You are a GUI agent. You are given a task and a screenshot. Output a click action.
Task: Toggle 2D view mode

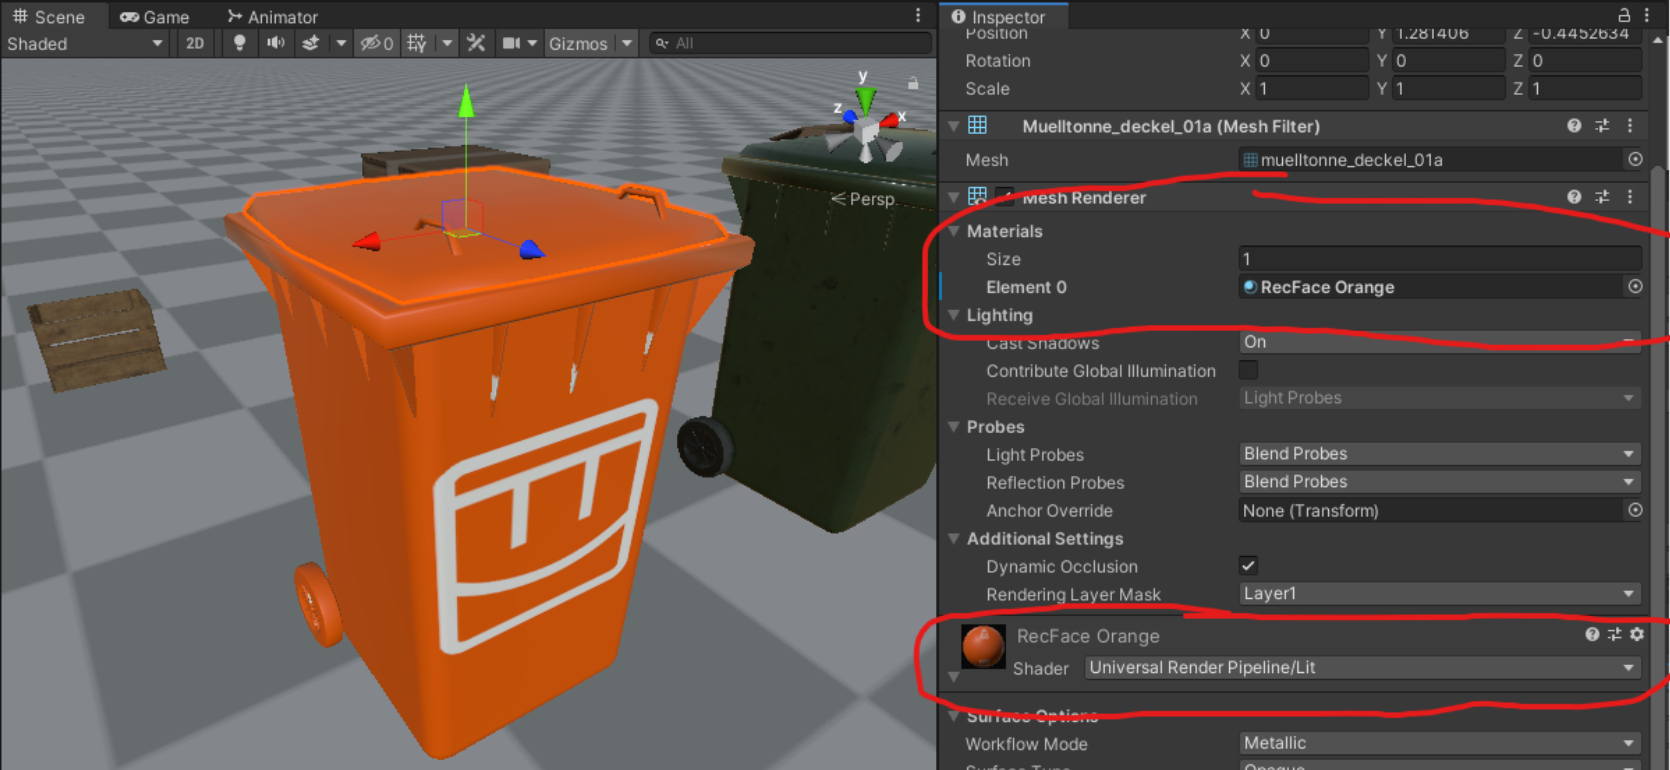(x=195, y=43)
